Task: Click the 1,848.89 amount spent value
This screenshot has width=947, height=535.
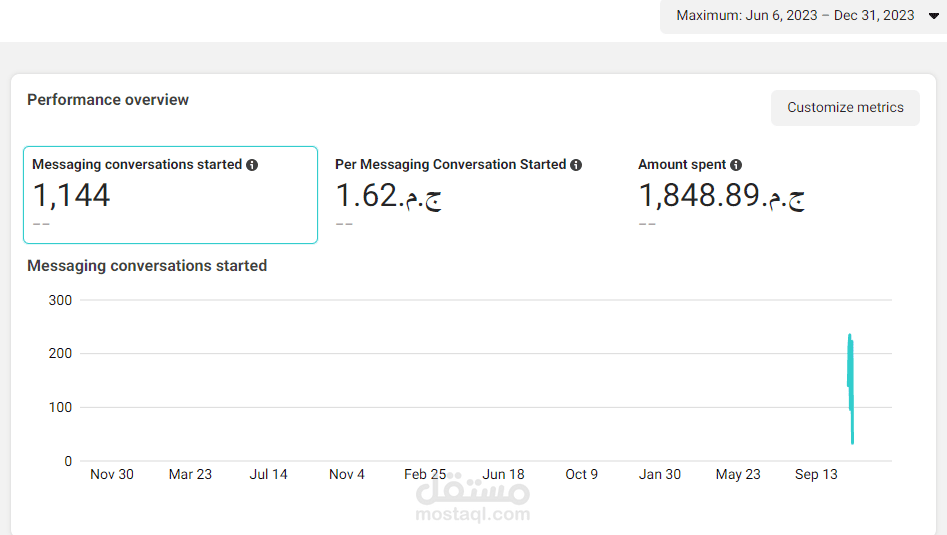Action: pos(721,196)
